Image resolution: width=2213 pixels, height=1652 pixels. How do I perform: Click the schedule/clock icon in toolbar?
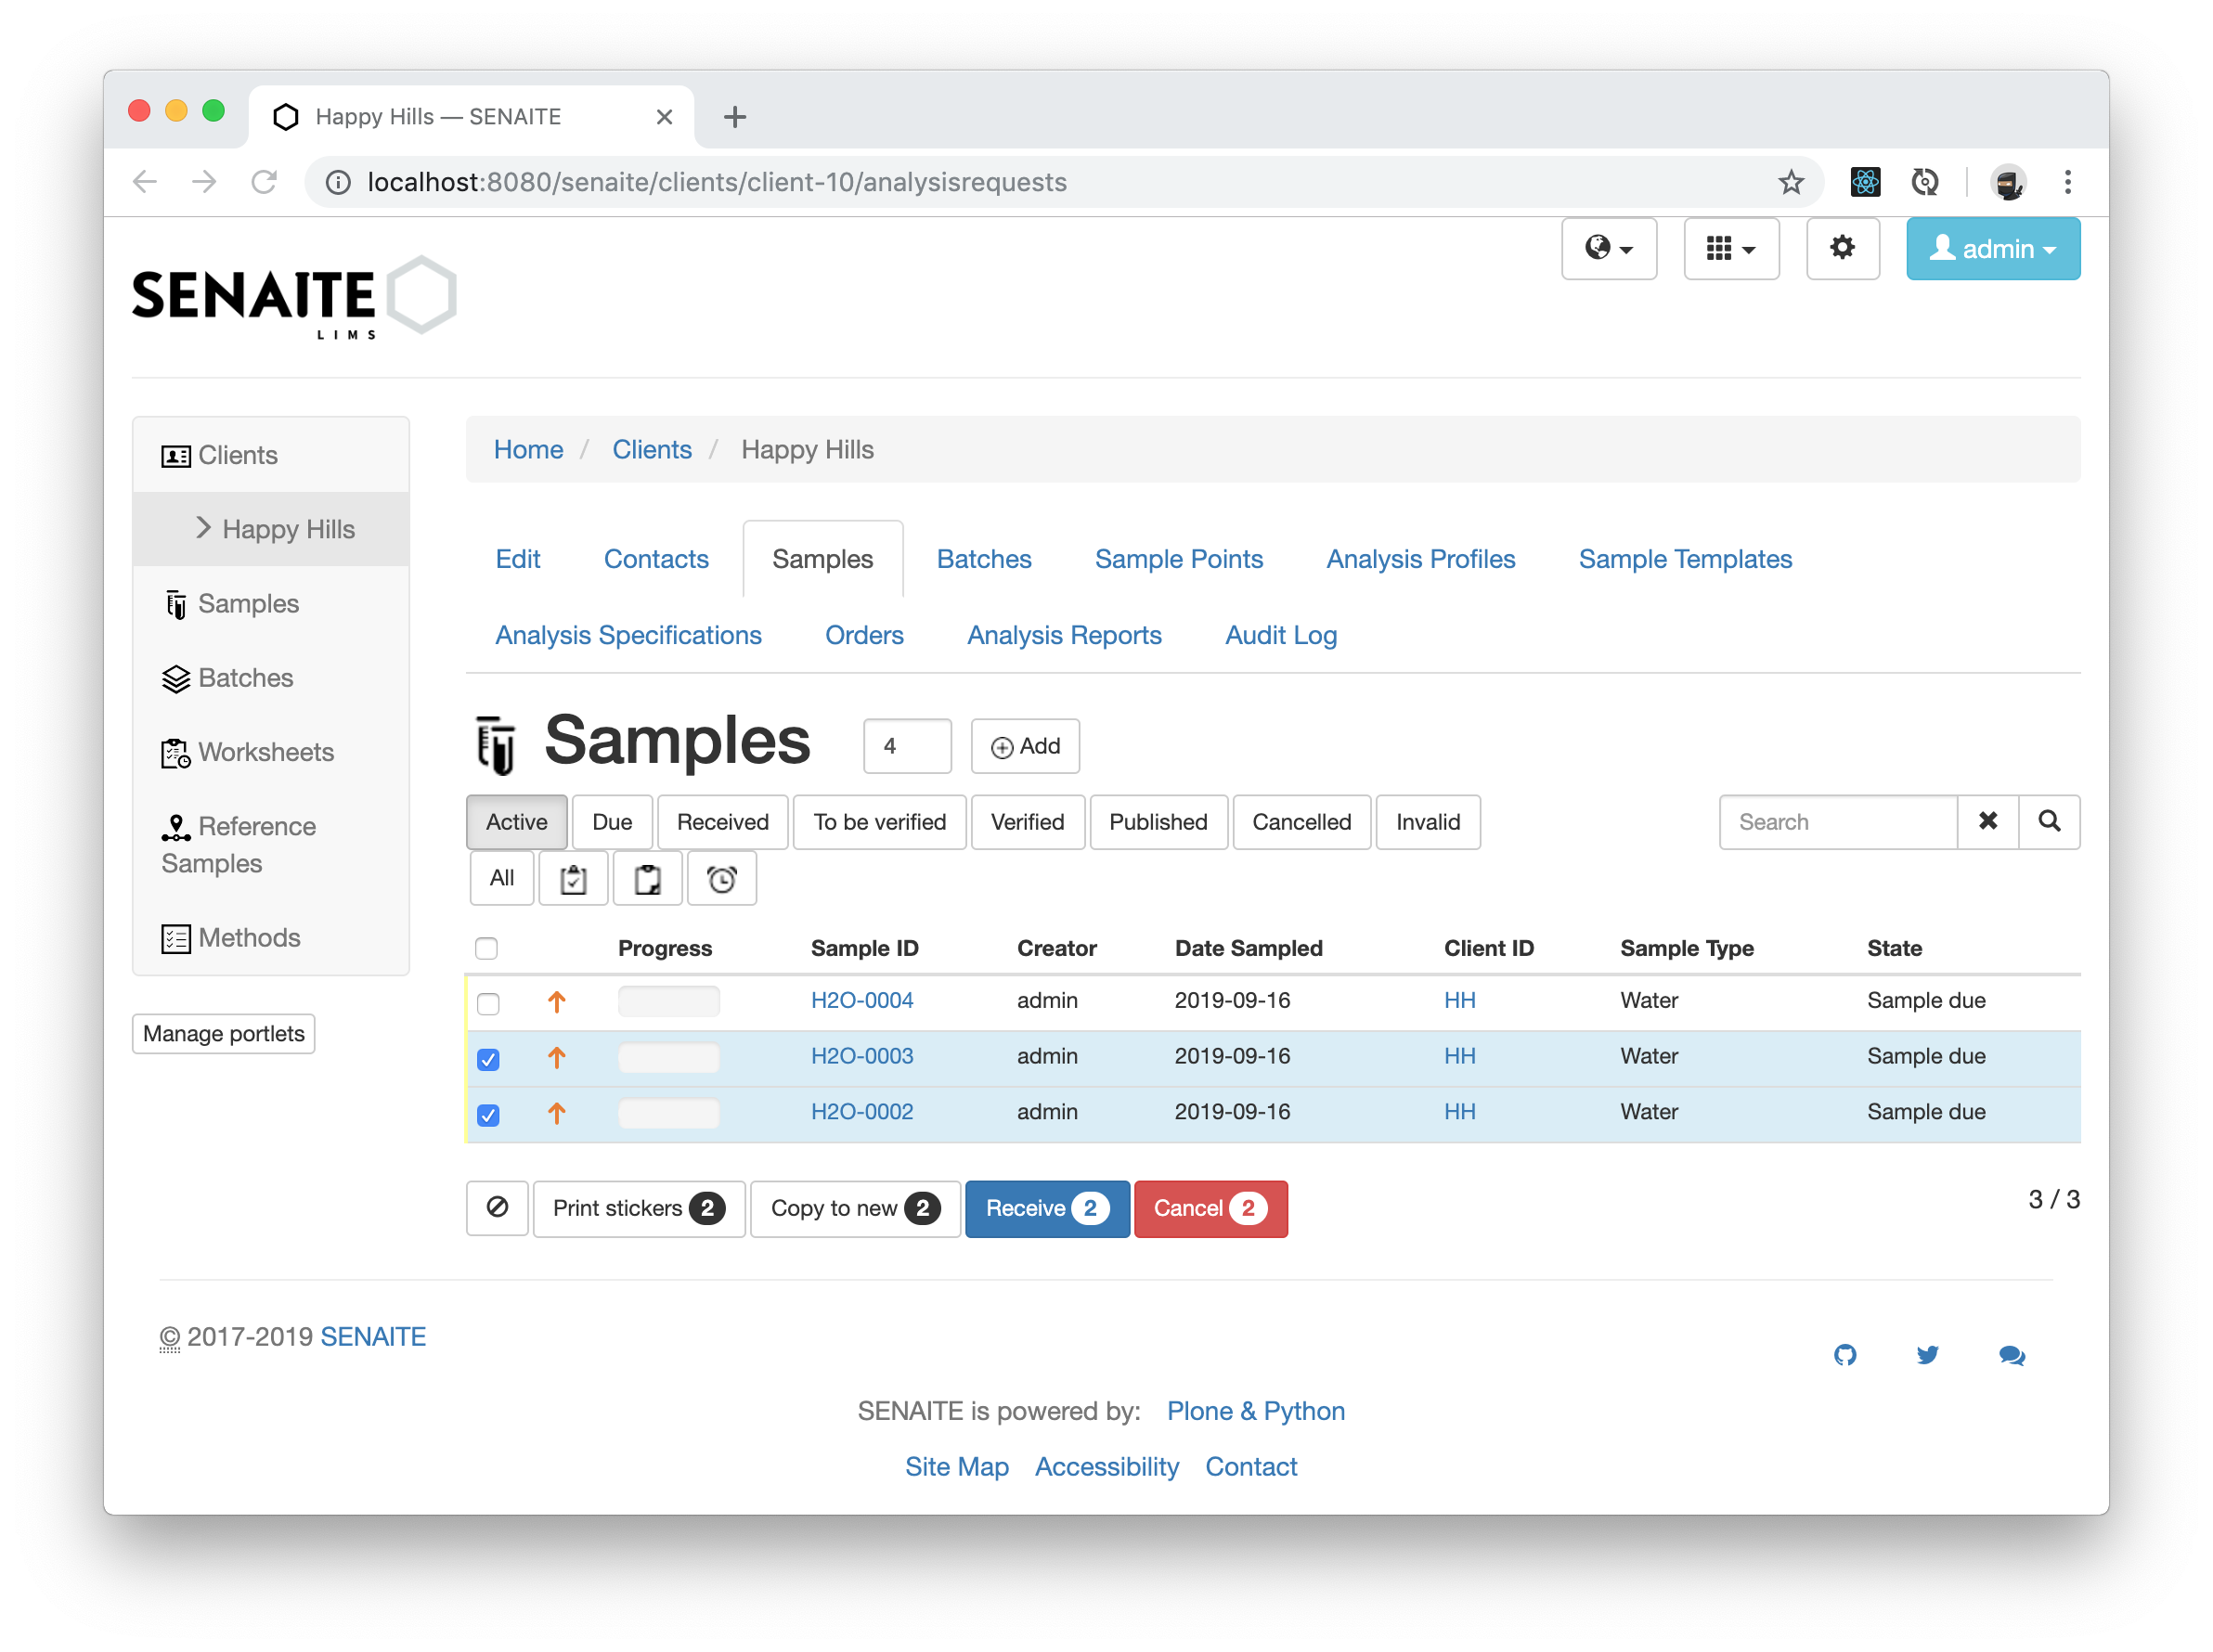point(724,880)
